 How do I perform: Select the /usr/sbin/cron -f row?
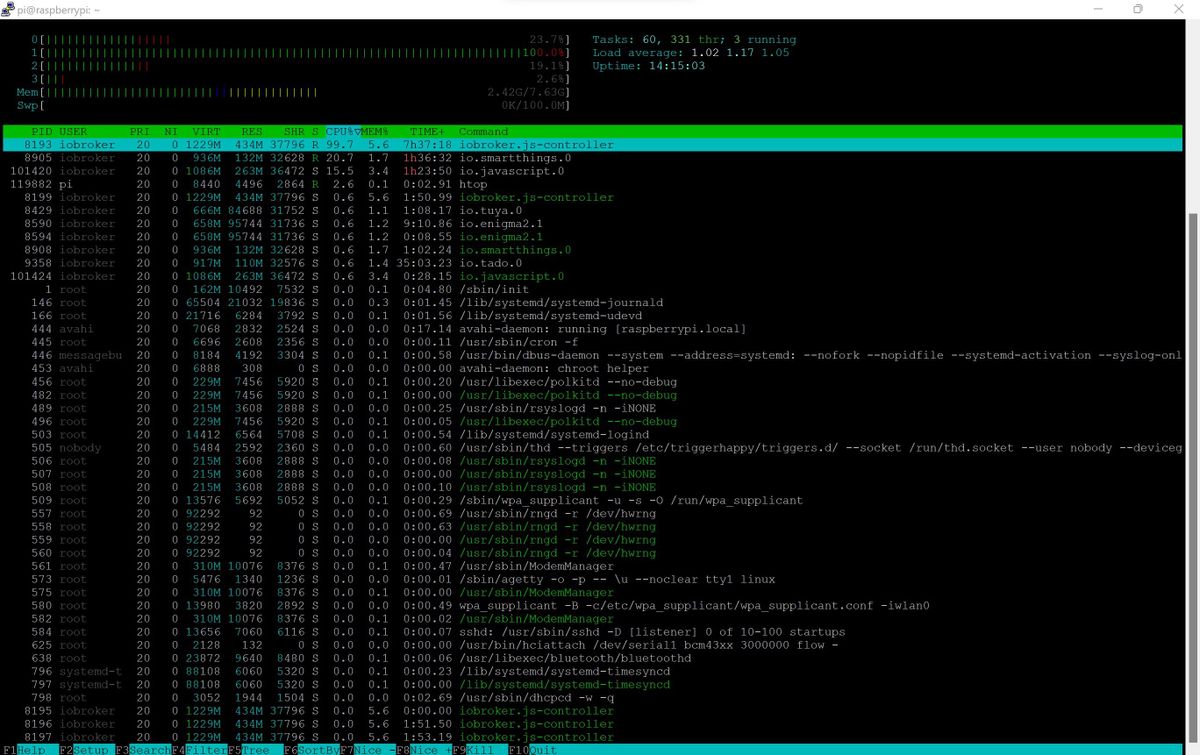pos(592,342)
